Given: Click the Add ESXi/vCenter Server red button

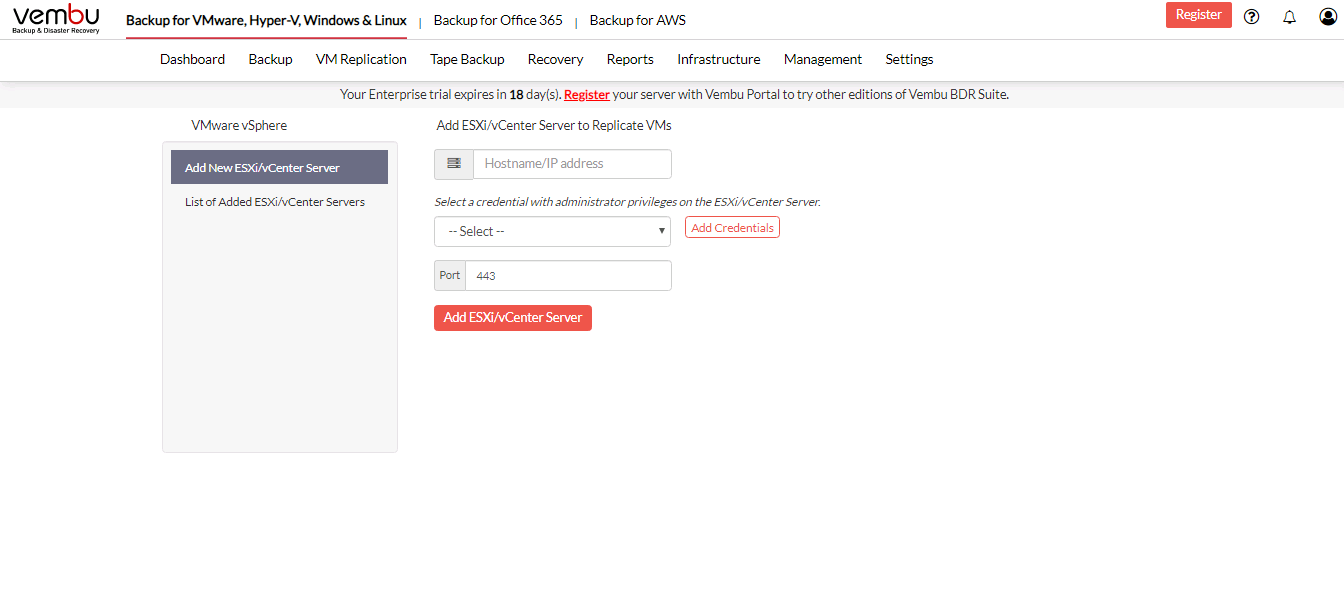Looking at the screenshot, I should point(512,318).
